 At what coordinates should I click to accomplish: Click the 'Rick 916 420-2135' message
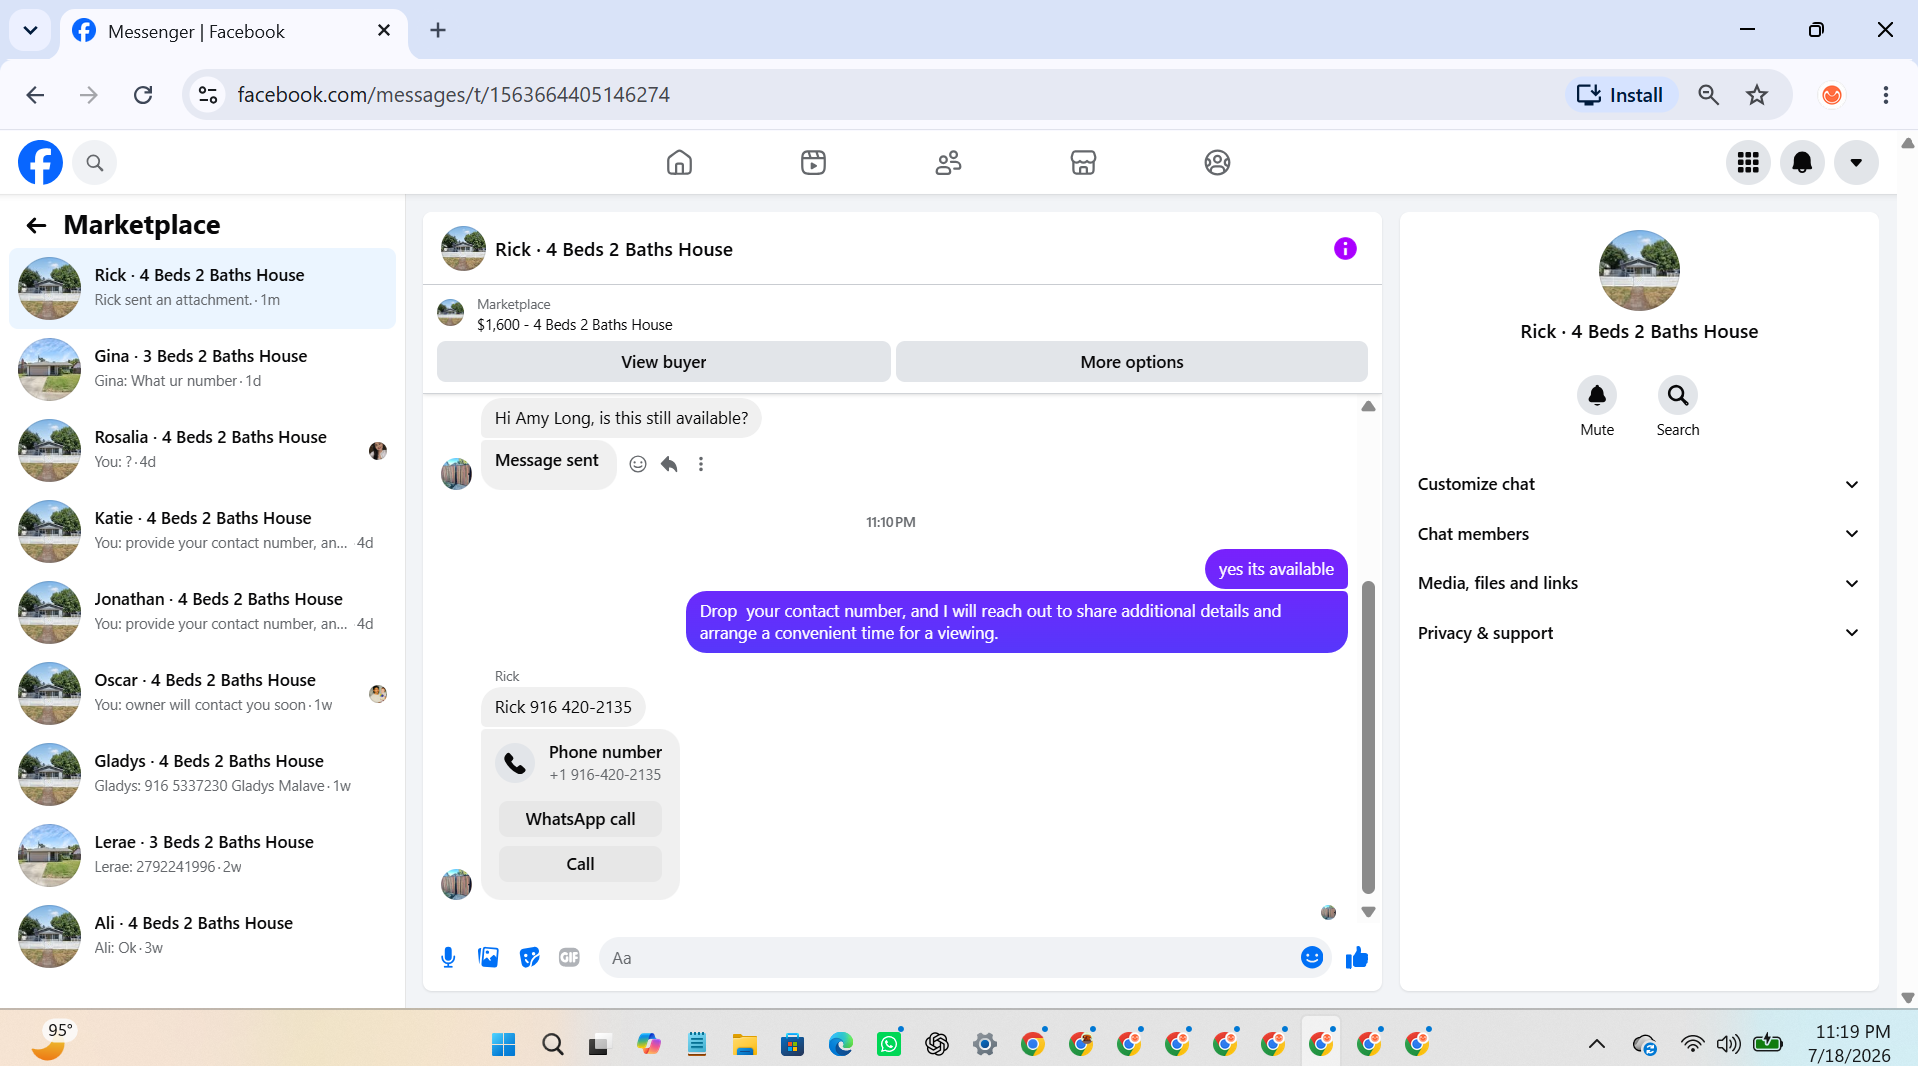click(x=563, y=707)
